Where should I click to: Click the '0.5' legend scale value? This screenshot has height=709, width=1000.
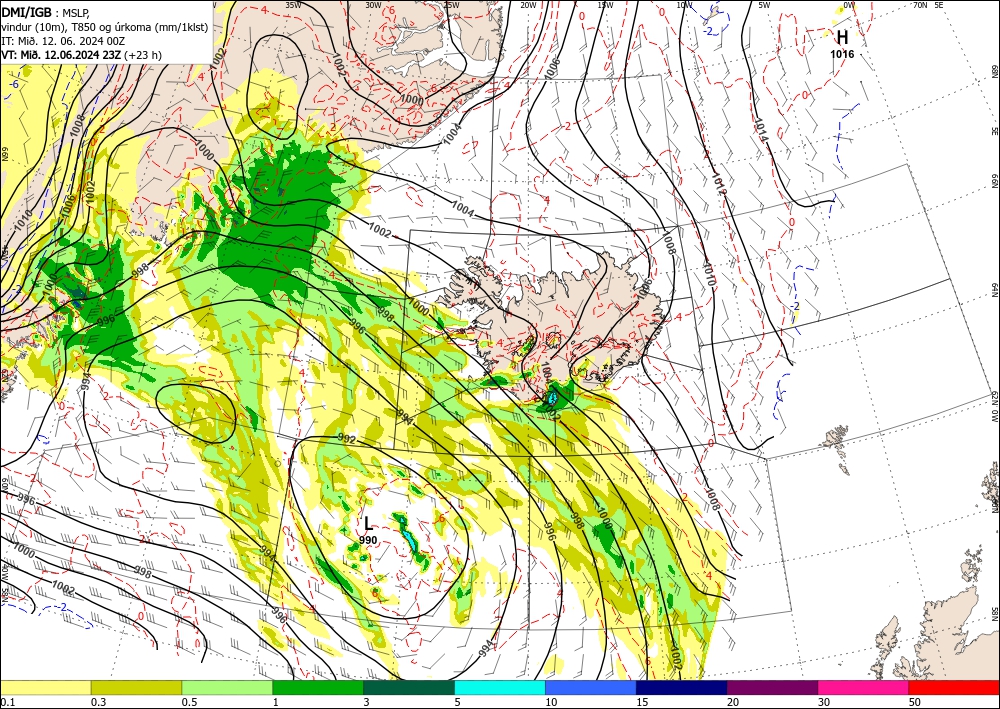coord(189,702)
